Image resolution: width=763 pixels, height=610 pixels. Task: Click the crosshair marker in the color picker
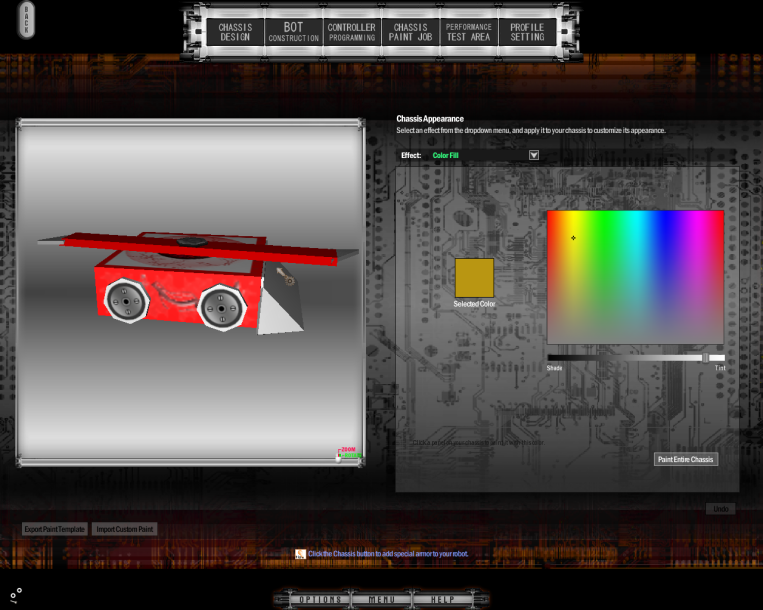[x=573, y=238]
